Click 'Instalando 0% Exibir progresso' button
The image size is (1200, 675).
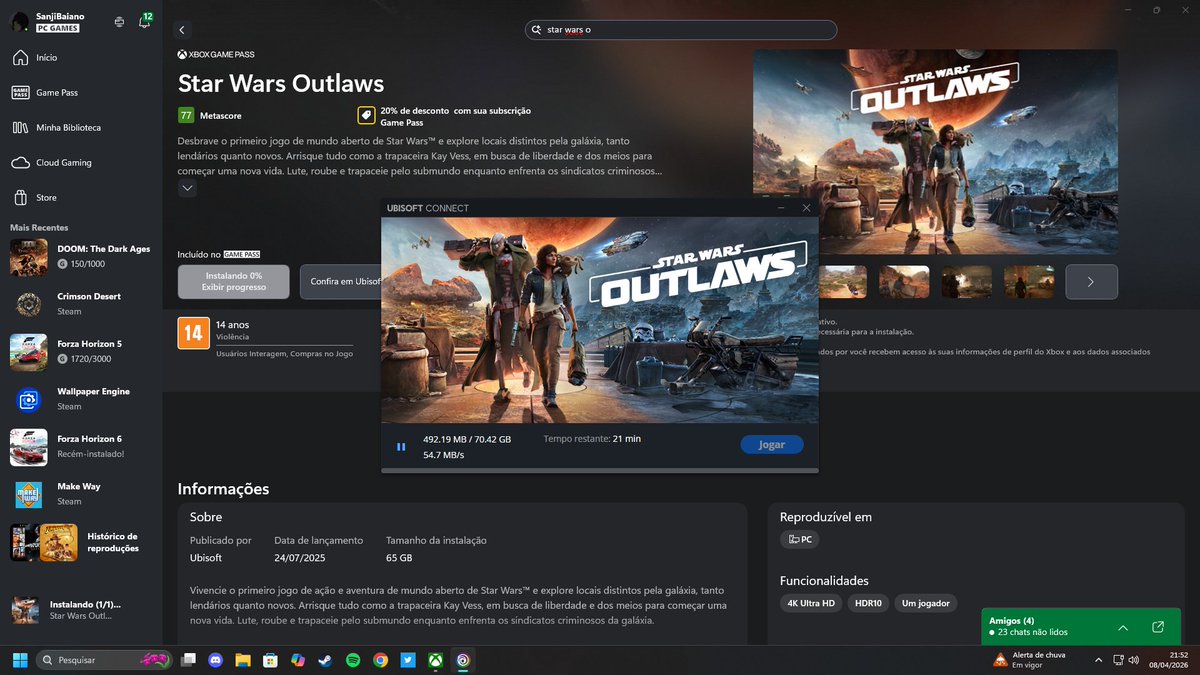pyautogui.click(x=234, y=281)
